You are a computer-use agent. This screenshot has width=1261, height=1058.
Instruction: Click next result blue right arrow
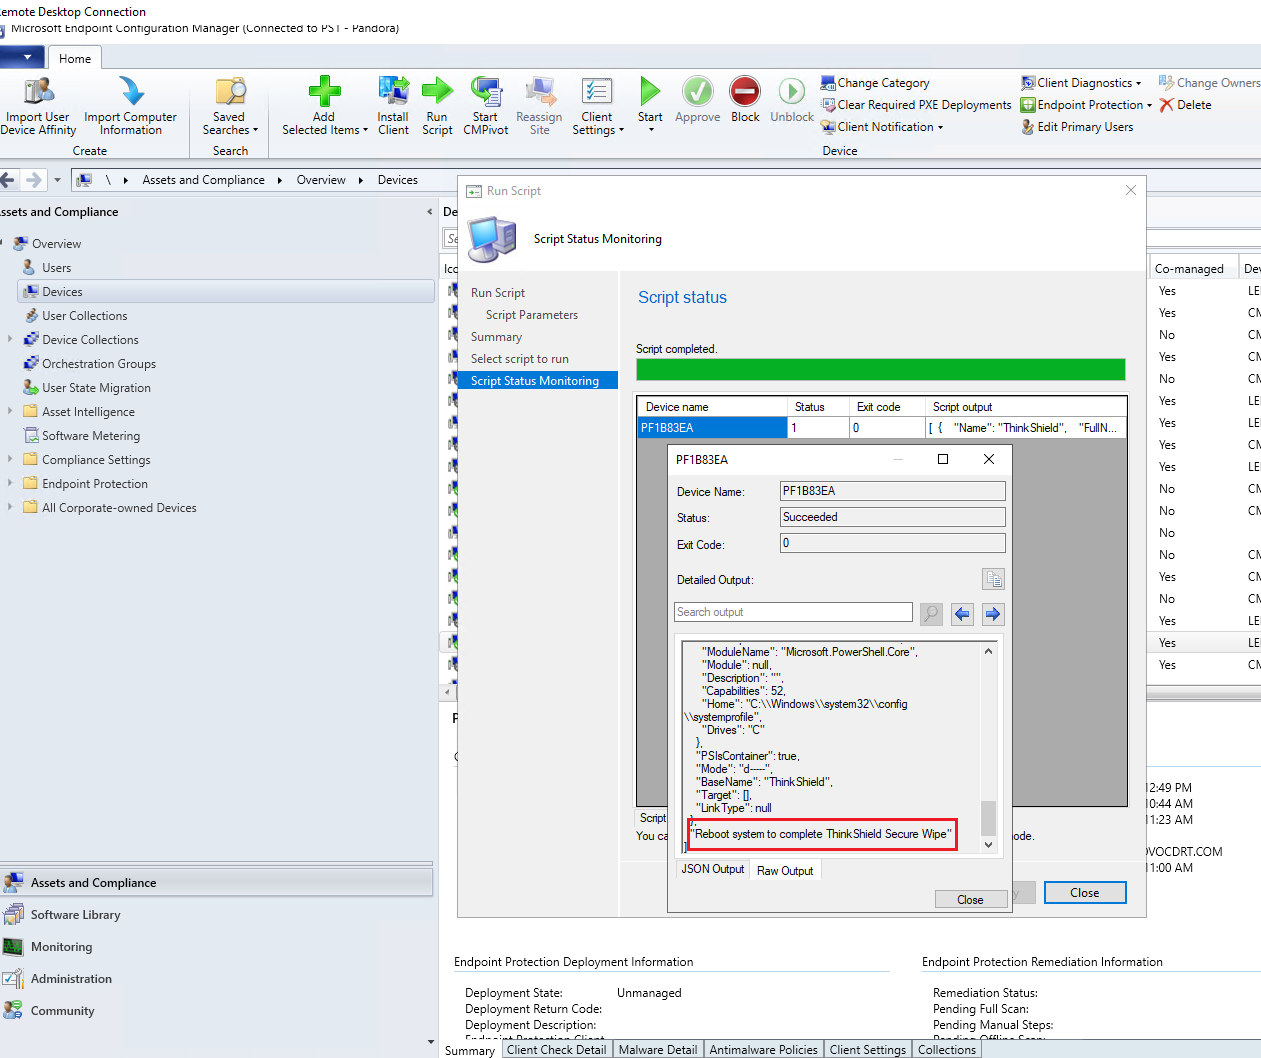[993, 614]
